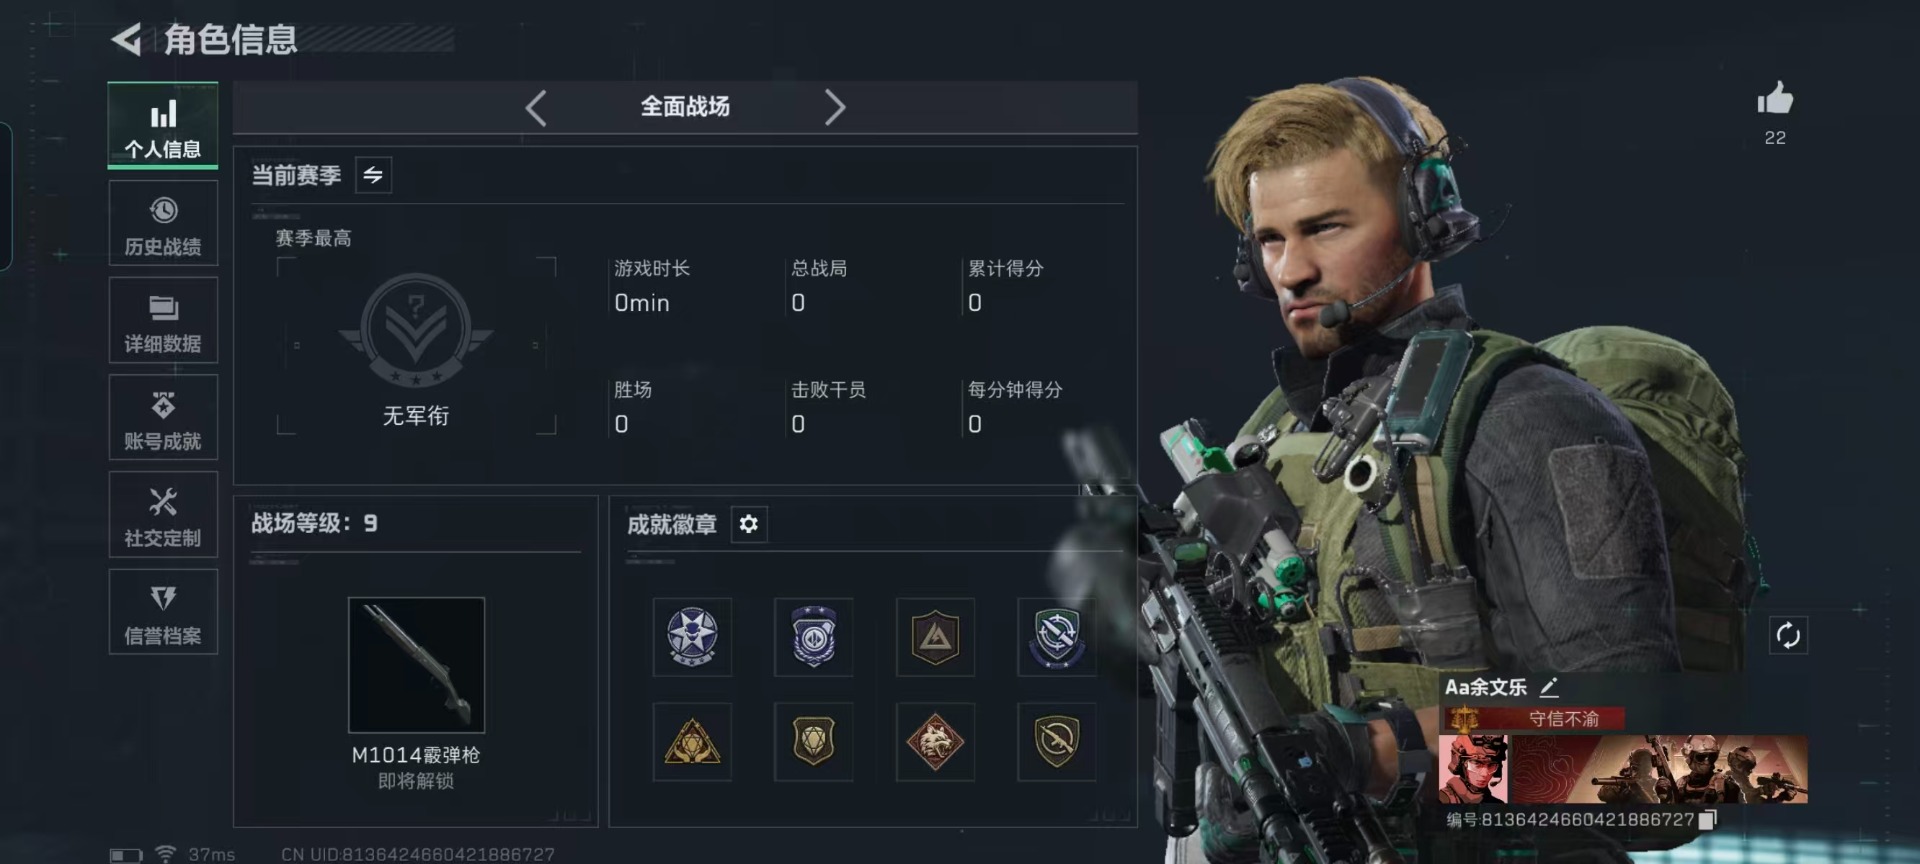This screenshot has width=1920, height=864.
Task: Rotate the character model with the refresh icon
Action: (1788, 635)
